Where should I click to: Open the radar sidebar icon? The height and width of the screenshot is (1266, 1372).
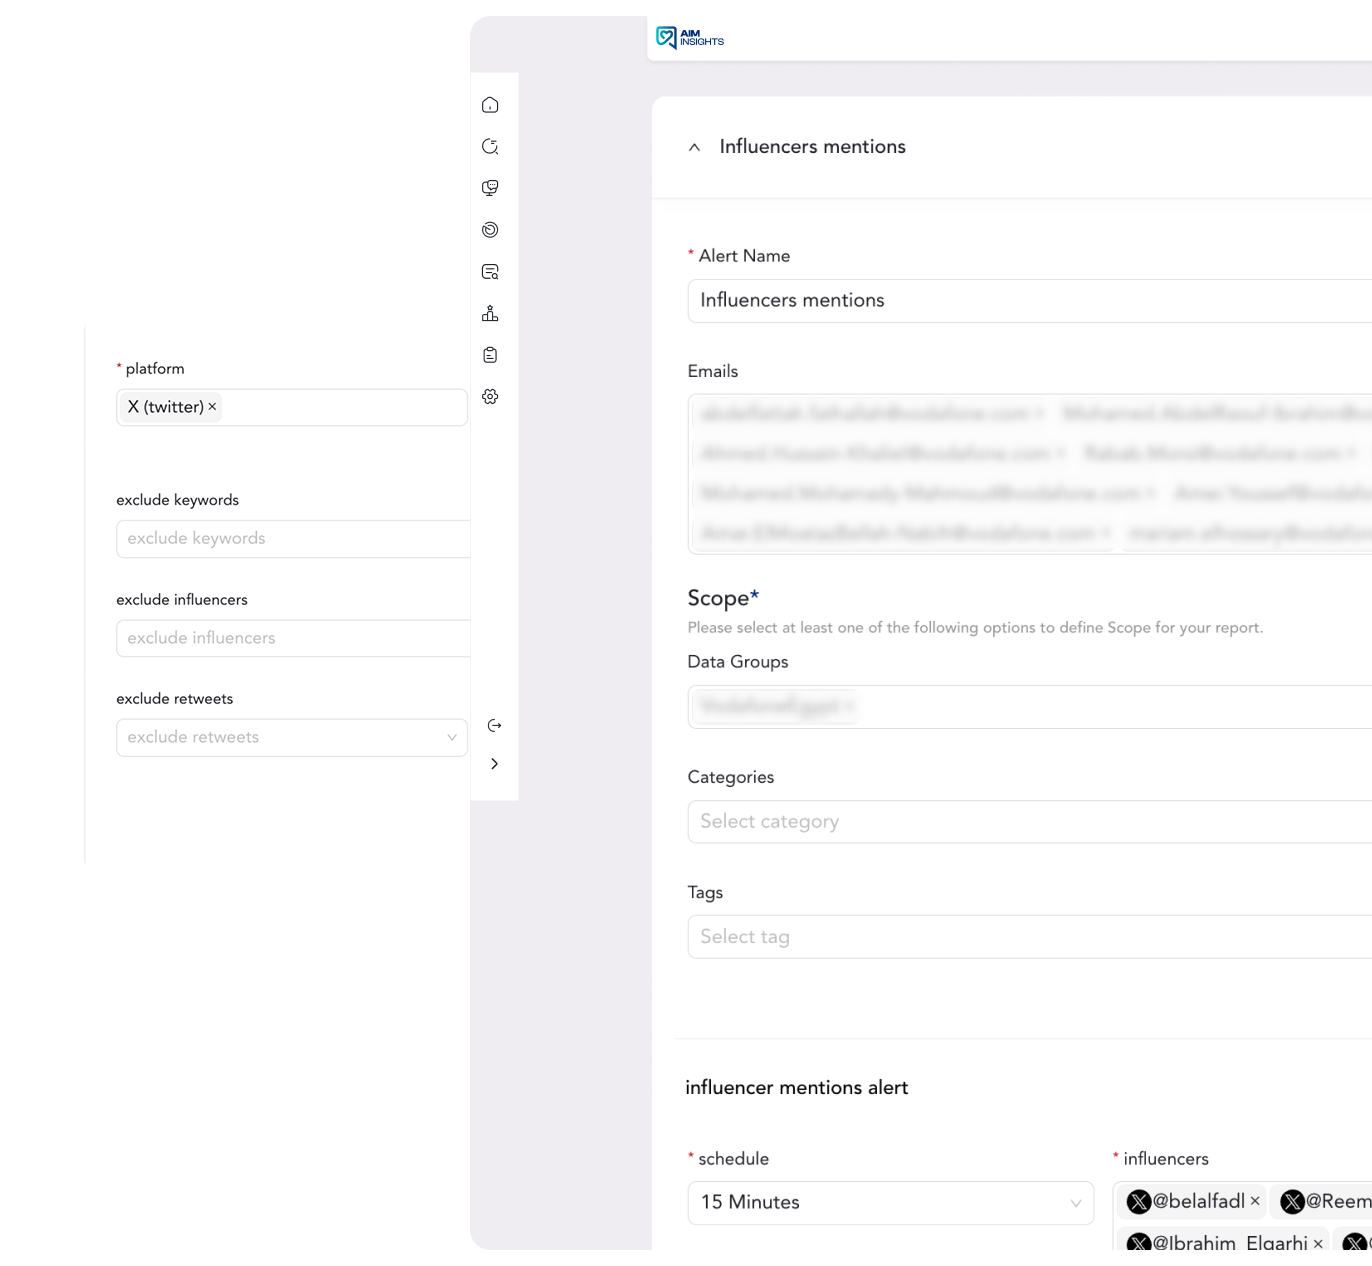(x=490, y=230)
